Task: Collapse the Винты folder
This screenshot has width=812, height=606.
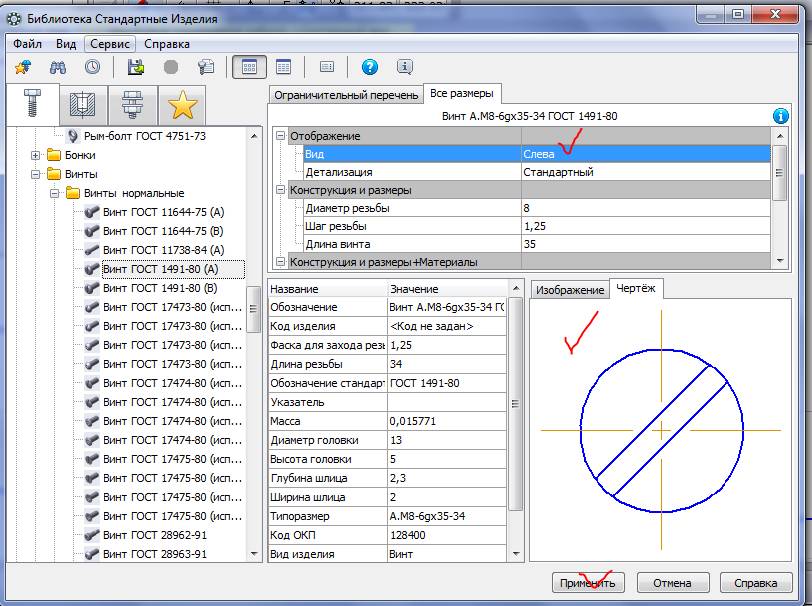Action: 35,174
